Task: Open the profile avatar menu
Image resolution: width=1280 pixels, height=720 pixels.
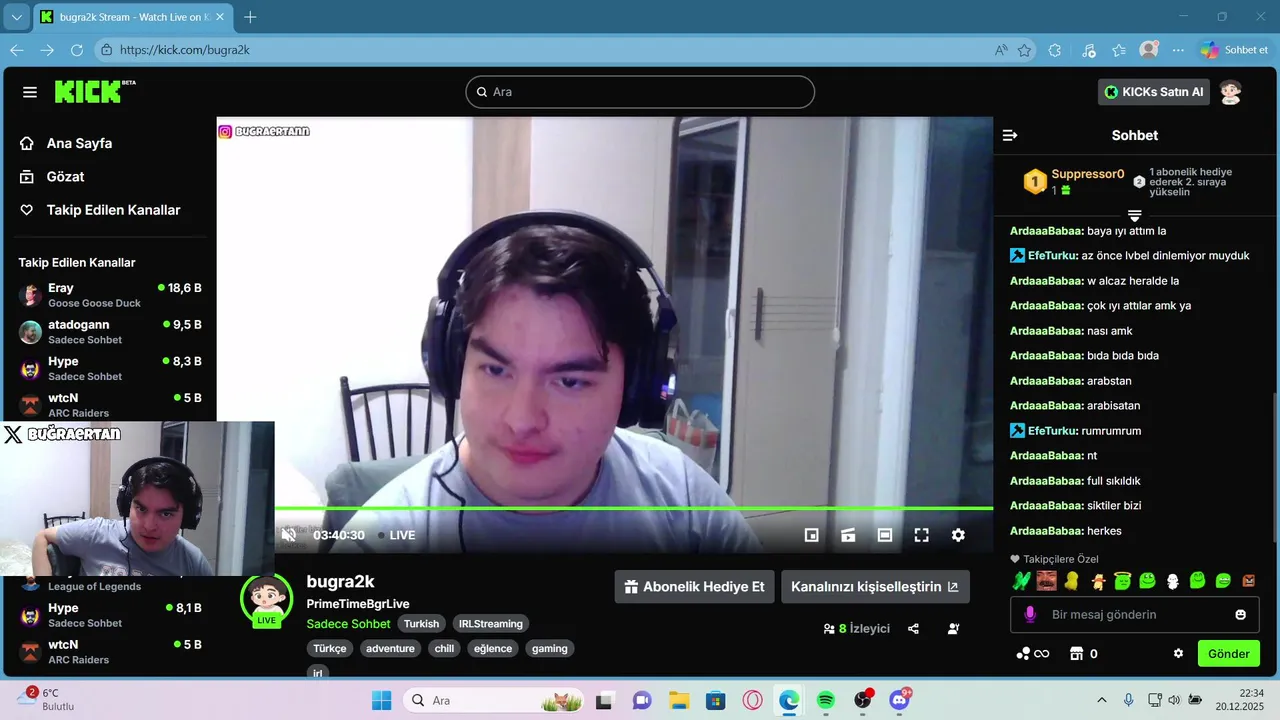Action: (x=1231, y=92)
